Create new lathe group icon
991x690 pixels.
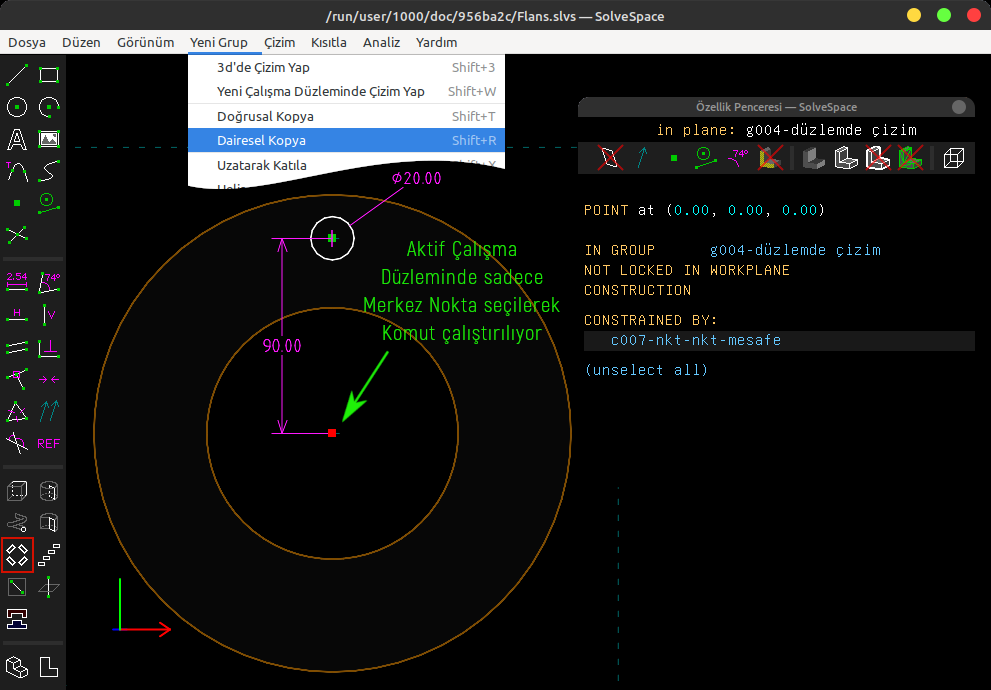[49, 491]
